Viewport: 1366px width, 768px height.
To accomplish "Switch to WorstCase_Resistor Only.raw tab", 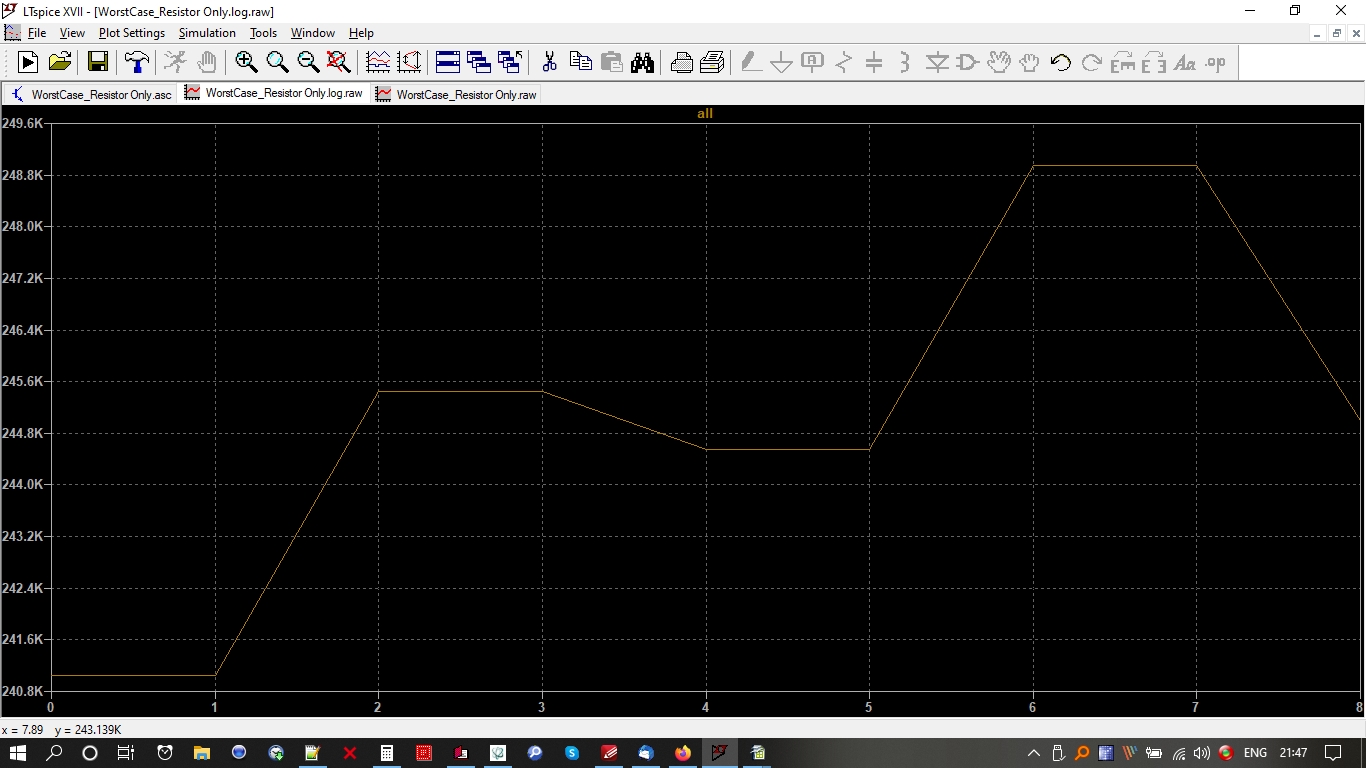I will (x=457, y=94).
